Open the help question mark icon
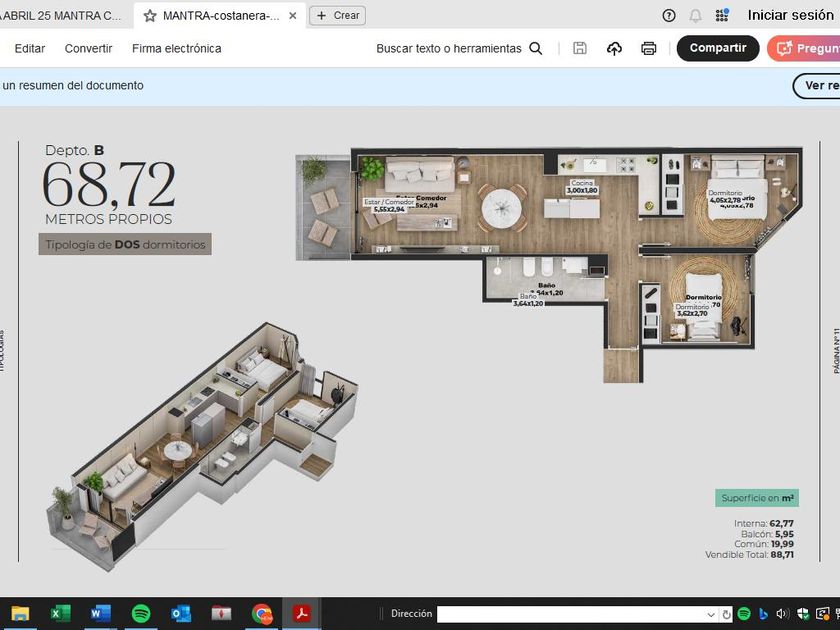Viewport: 840px width, 630px height. point(669,15)
